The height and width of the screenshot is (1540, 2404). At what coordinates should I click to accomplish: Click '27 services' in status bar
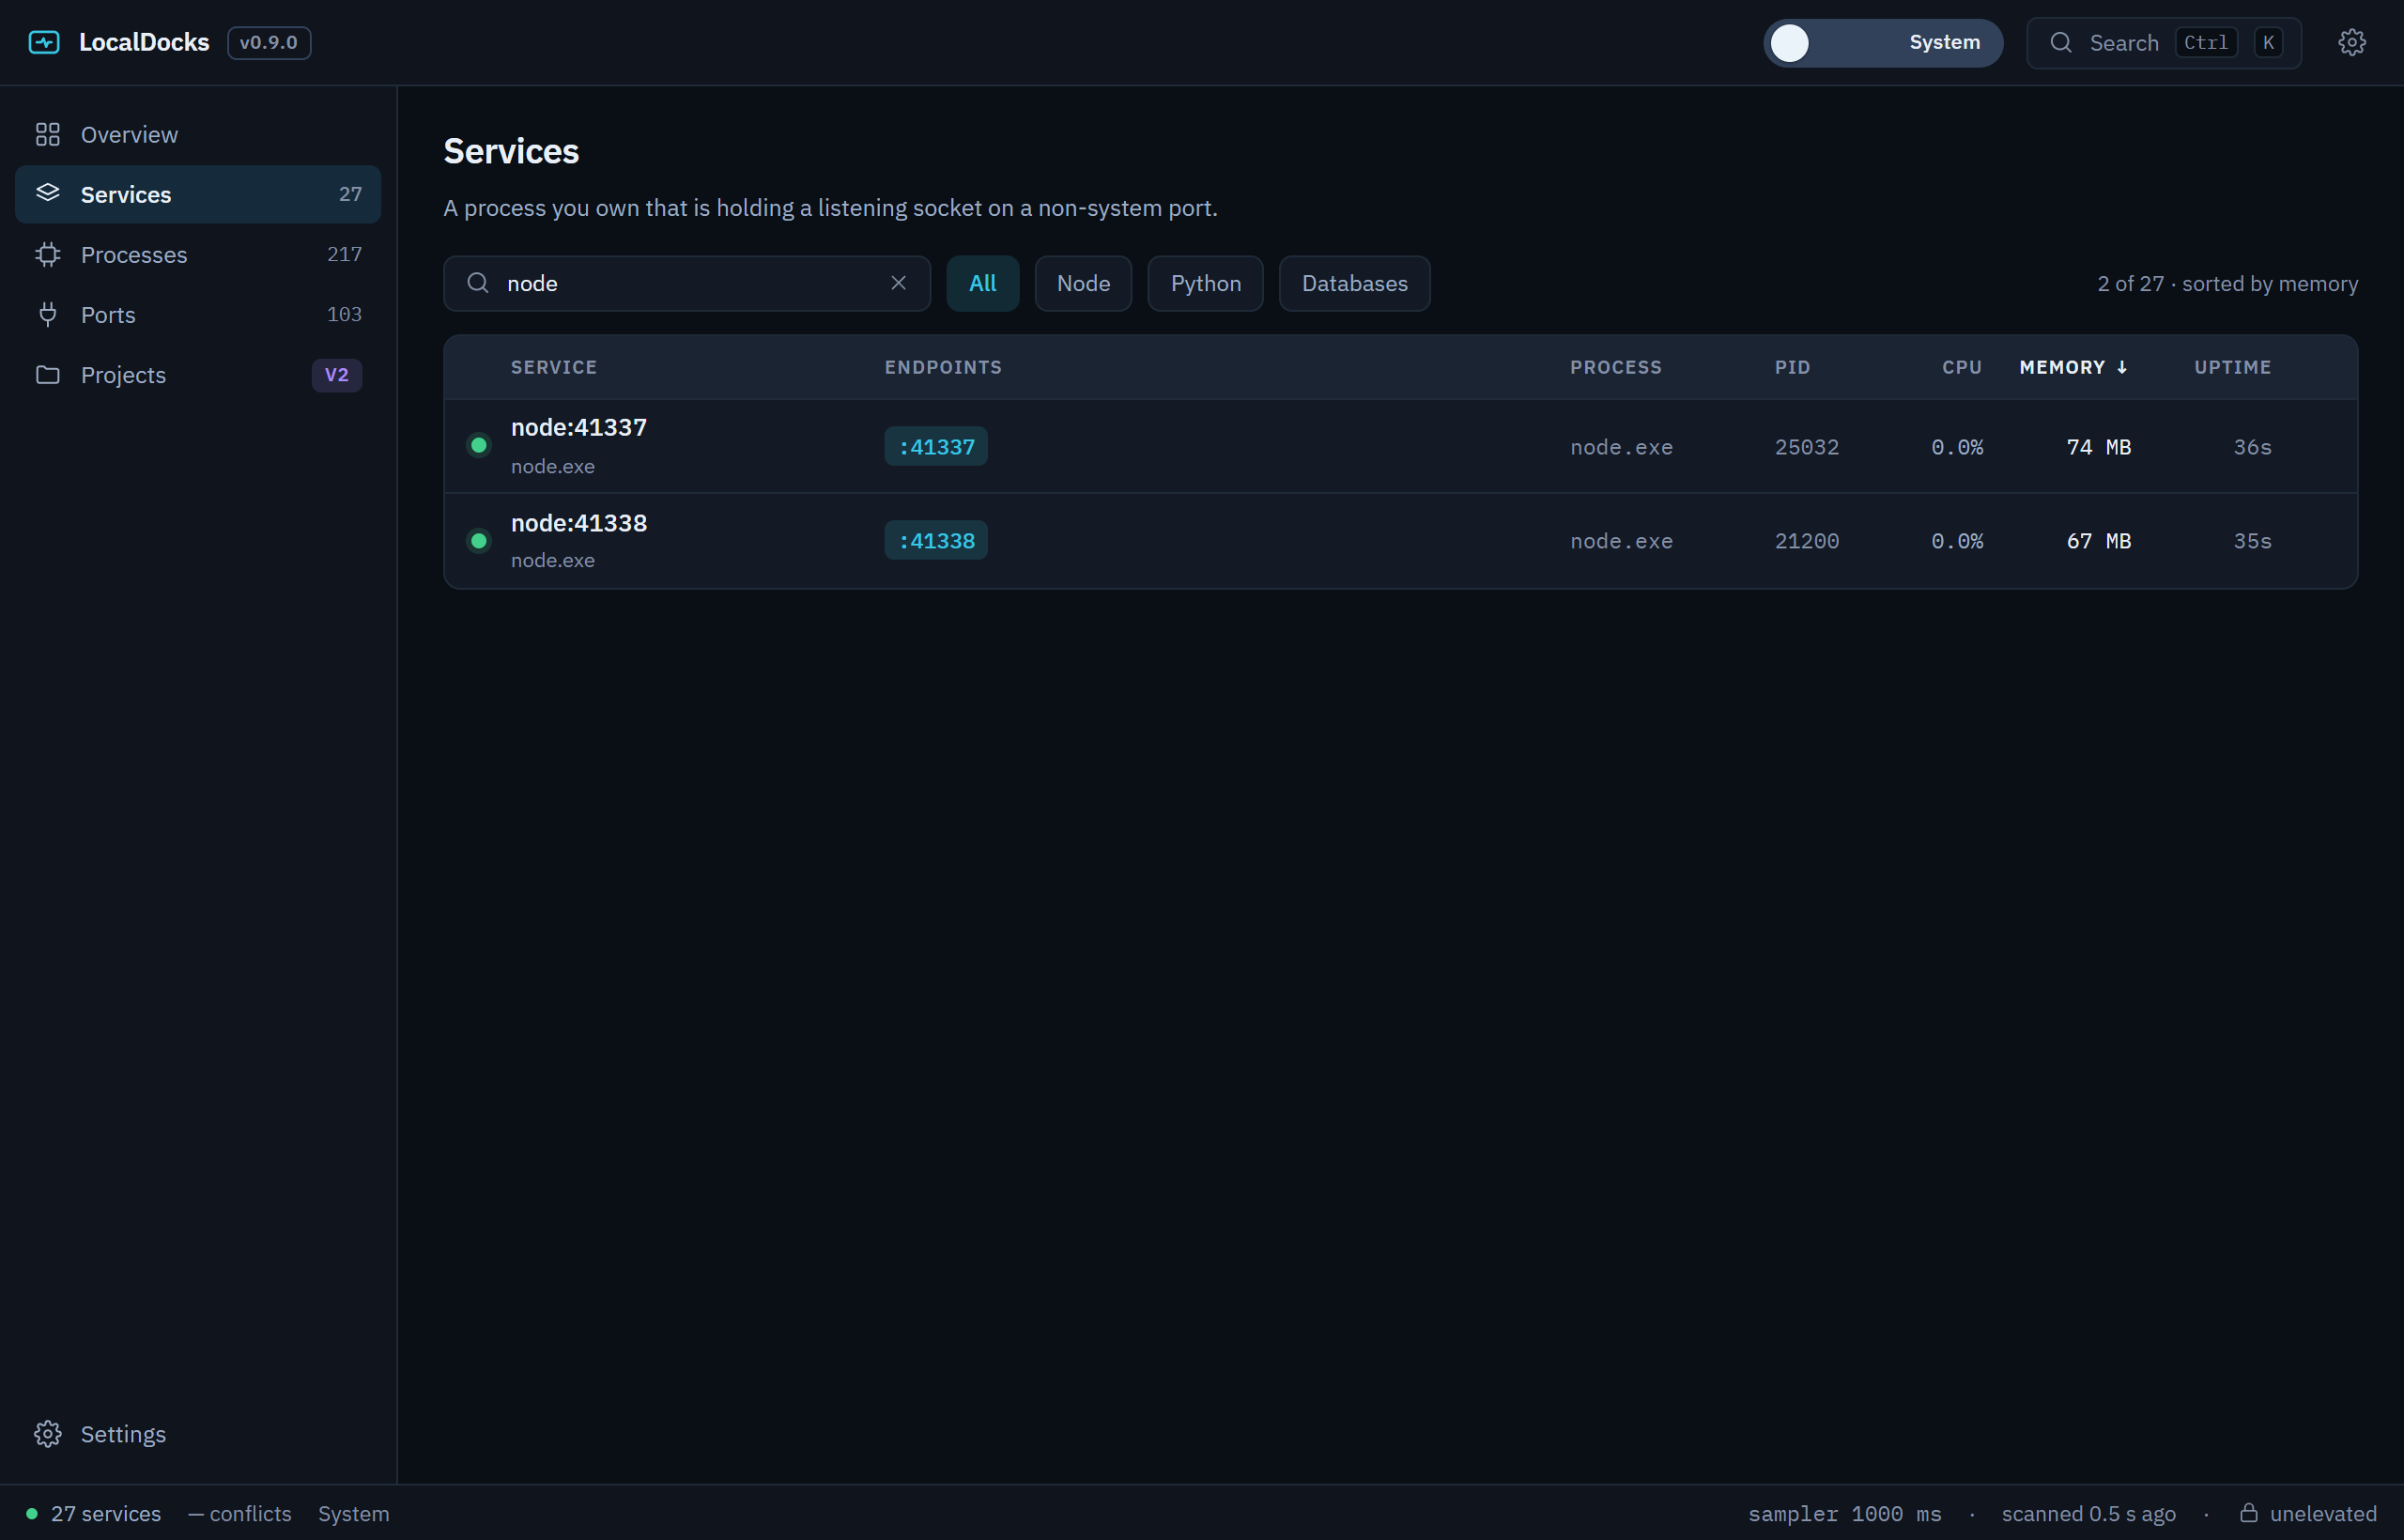106,1513
